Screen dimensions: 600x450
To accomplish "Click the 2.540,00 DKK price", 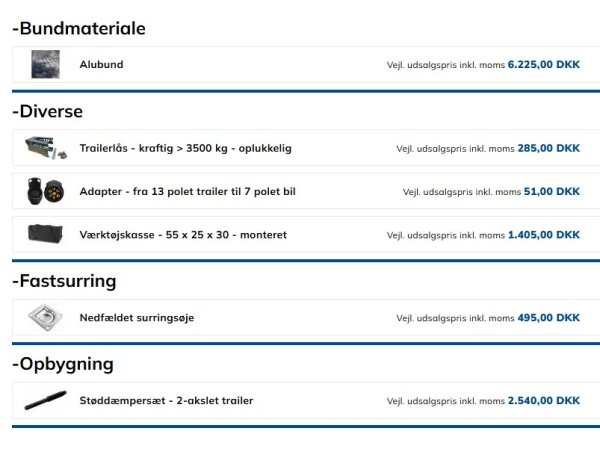I will click(x=543, y=401).
